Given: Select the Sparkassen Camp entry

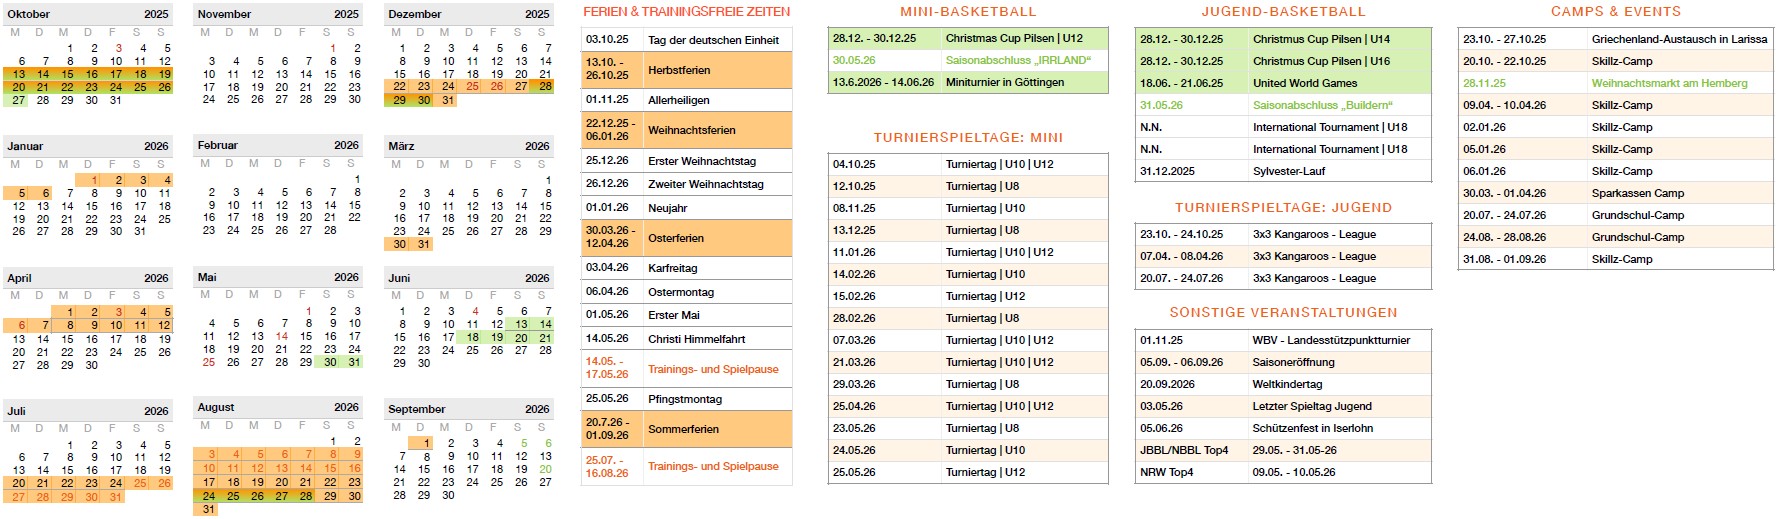Looking at the screenshot, I should 1637,193.
